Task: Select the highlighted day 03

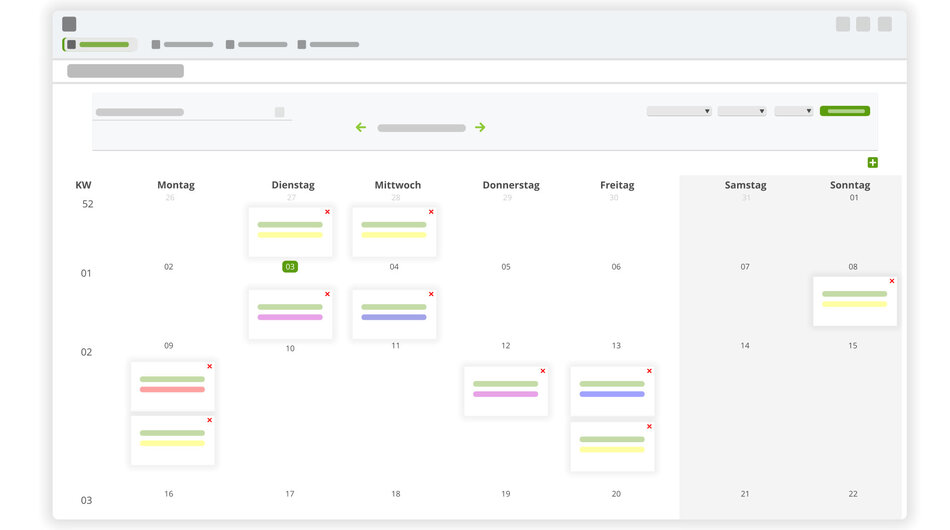Action: [290, 267]
